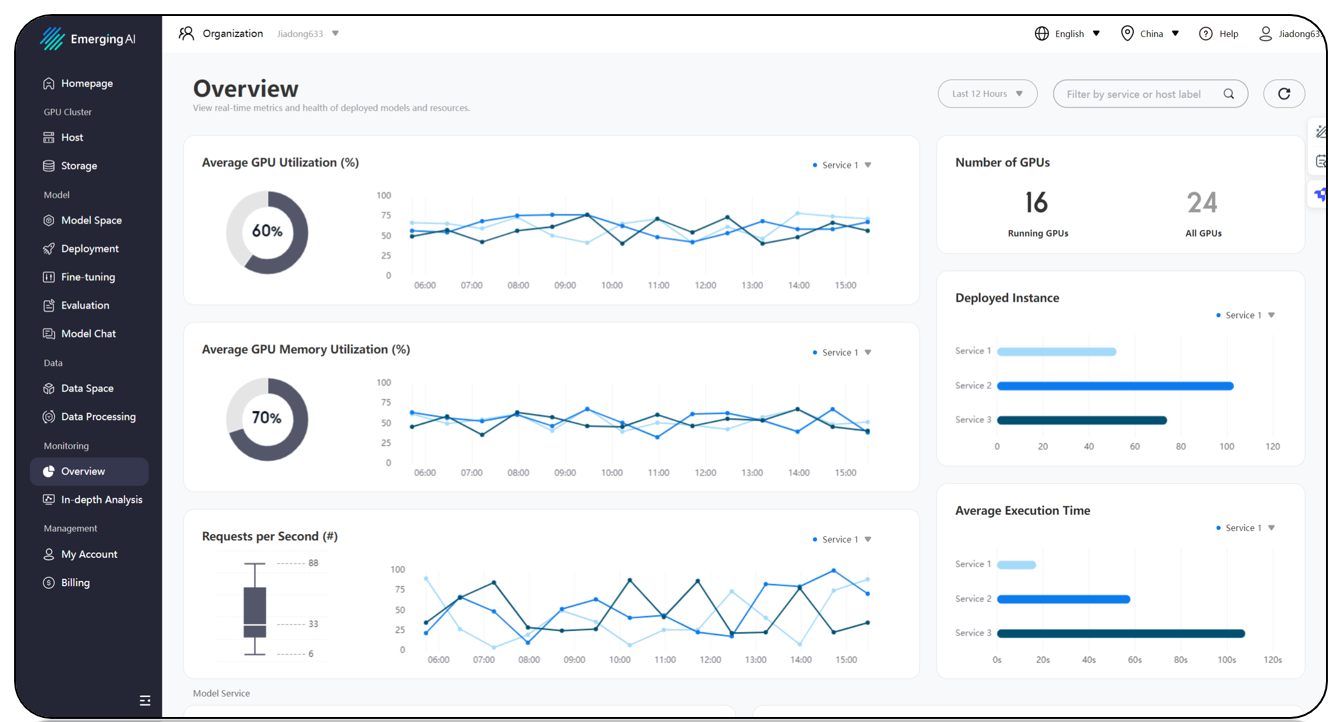
Task: Go to Model Space in sidebar
Action: click(x=90, y=220)
